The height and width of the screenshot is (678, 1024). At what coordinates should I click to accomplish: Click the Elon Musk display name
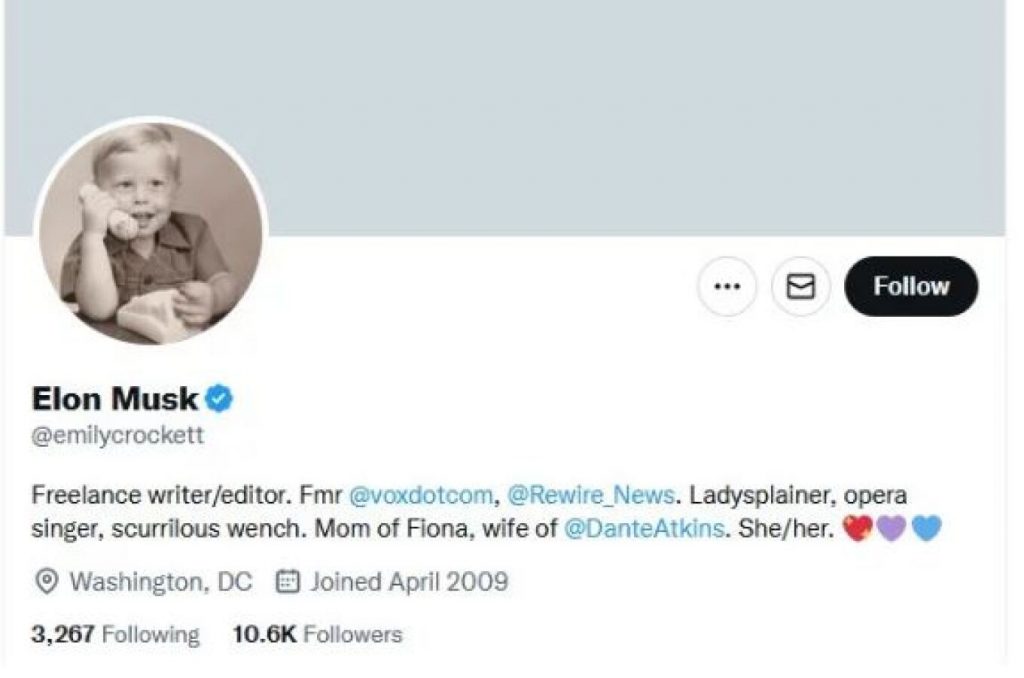point(115,399)
